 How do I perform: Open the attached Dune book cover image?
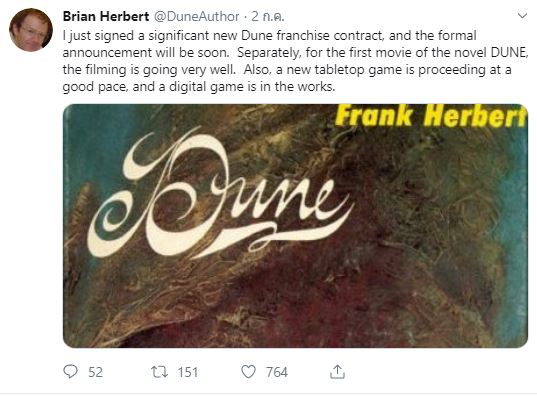[x=295, y=226]
